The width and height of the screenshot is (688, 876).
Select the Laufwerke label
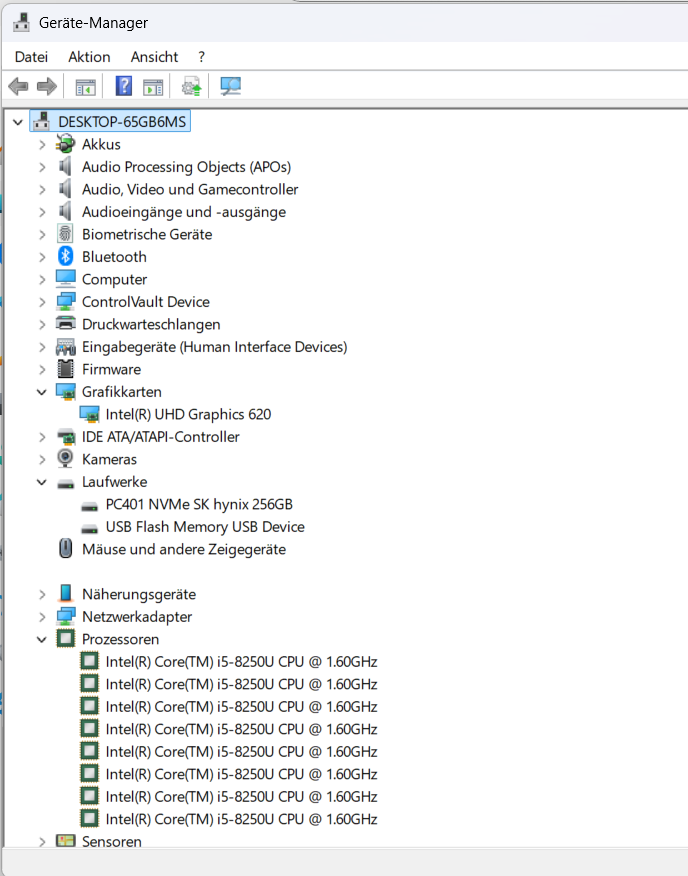tap(115, 482)
